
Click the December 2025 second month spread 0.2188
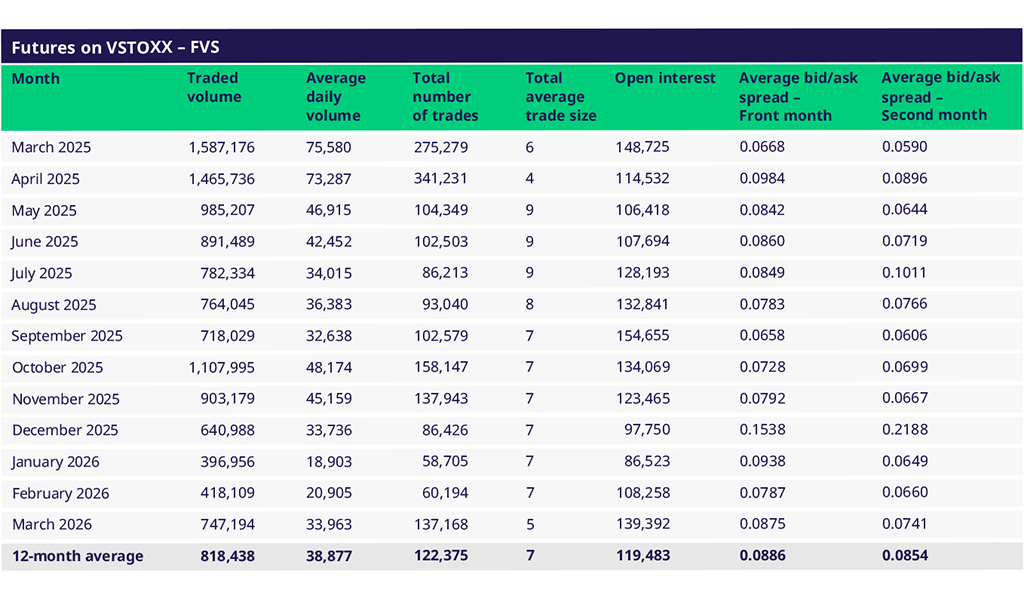(x=904, y=430)
